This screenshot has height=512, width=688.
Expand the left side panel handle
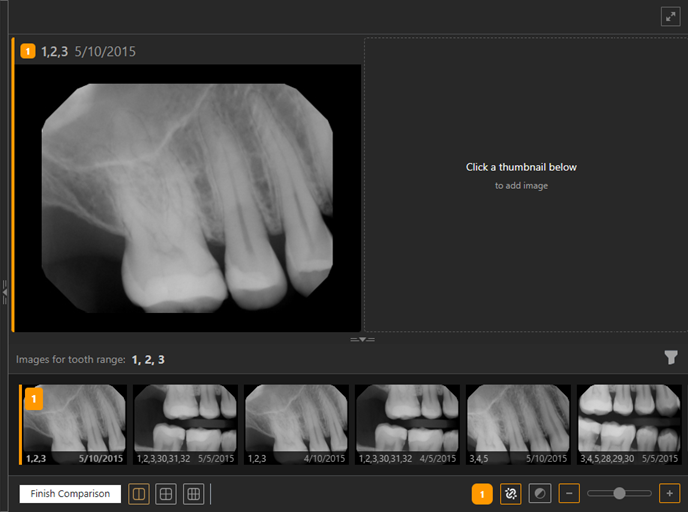point(4,290)
